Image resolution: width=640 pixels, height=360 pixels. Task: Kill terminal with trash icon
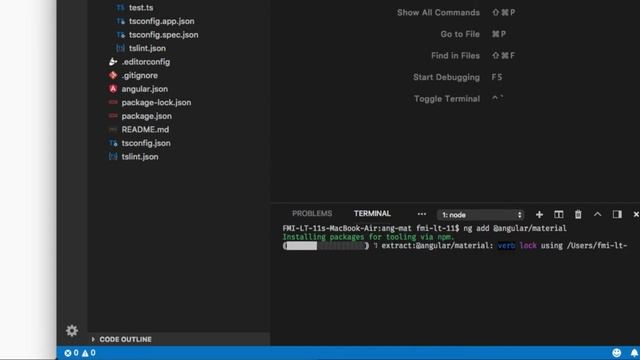578,215
